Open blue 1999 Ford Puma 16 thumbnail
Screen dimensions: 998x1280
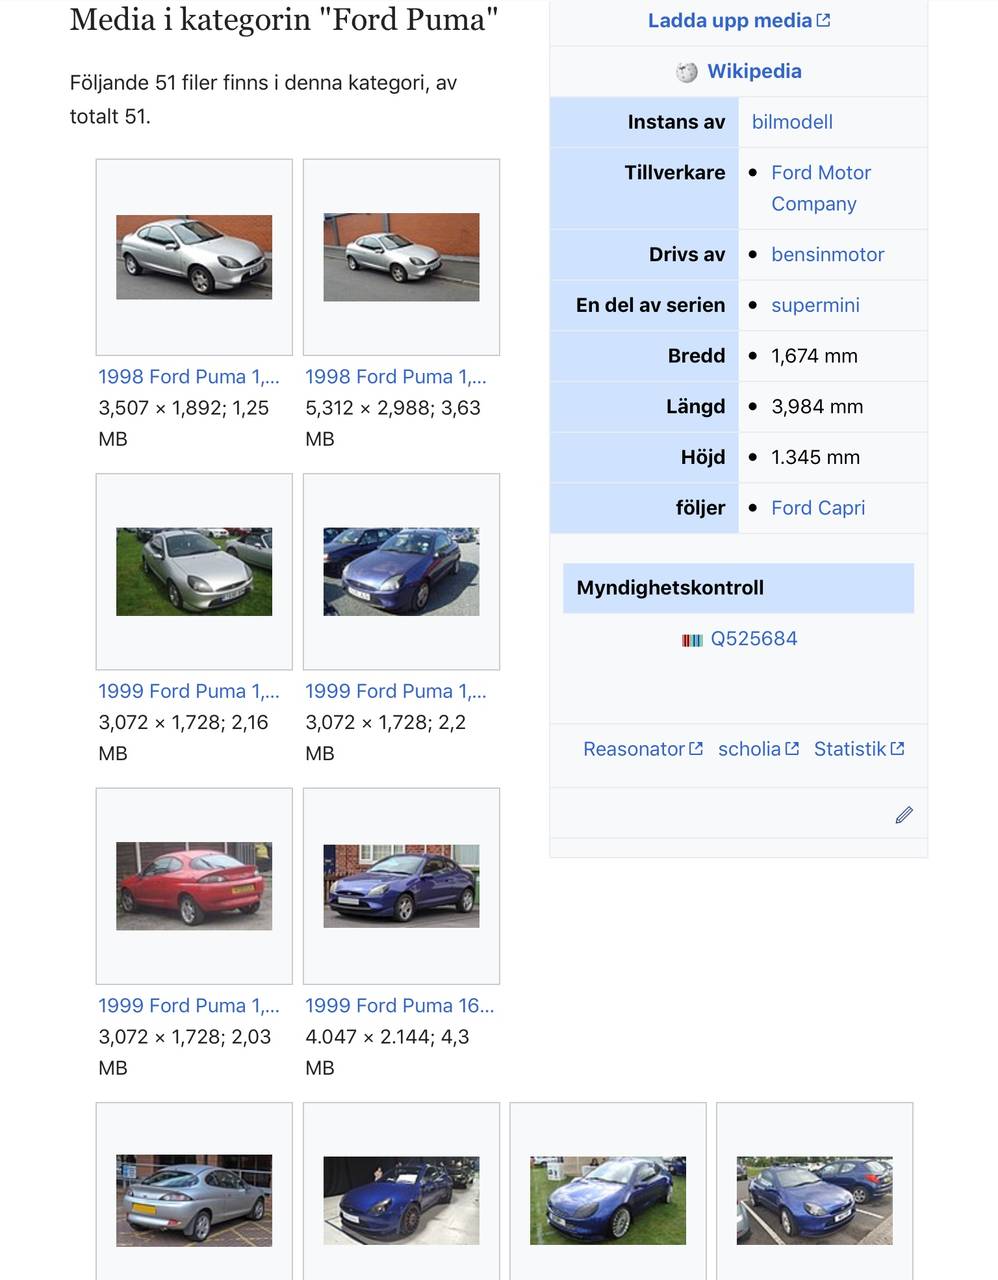click(x=401, y=886)
